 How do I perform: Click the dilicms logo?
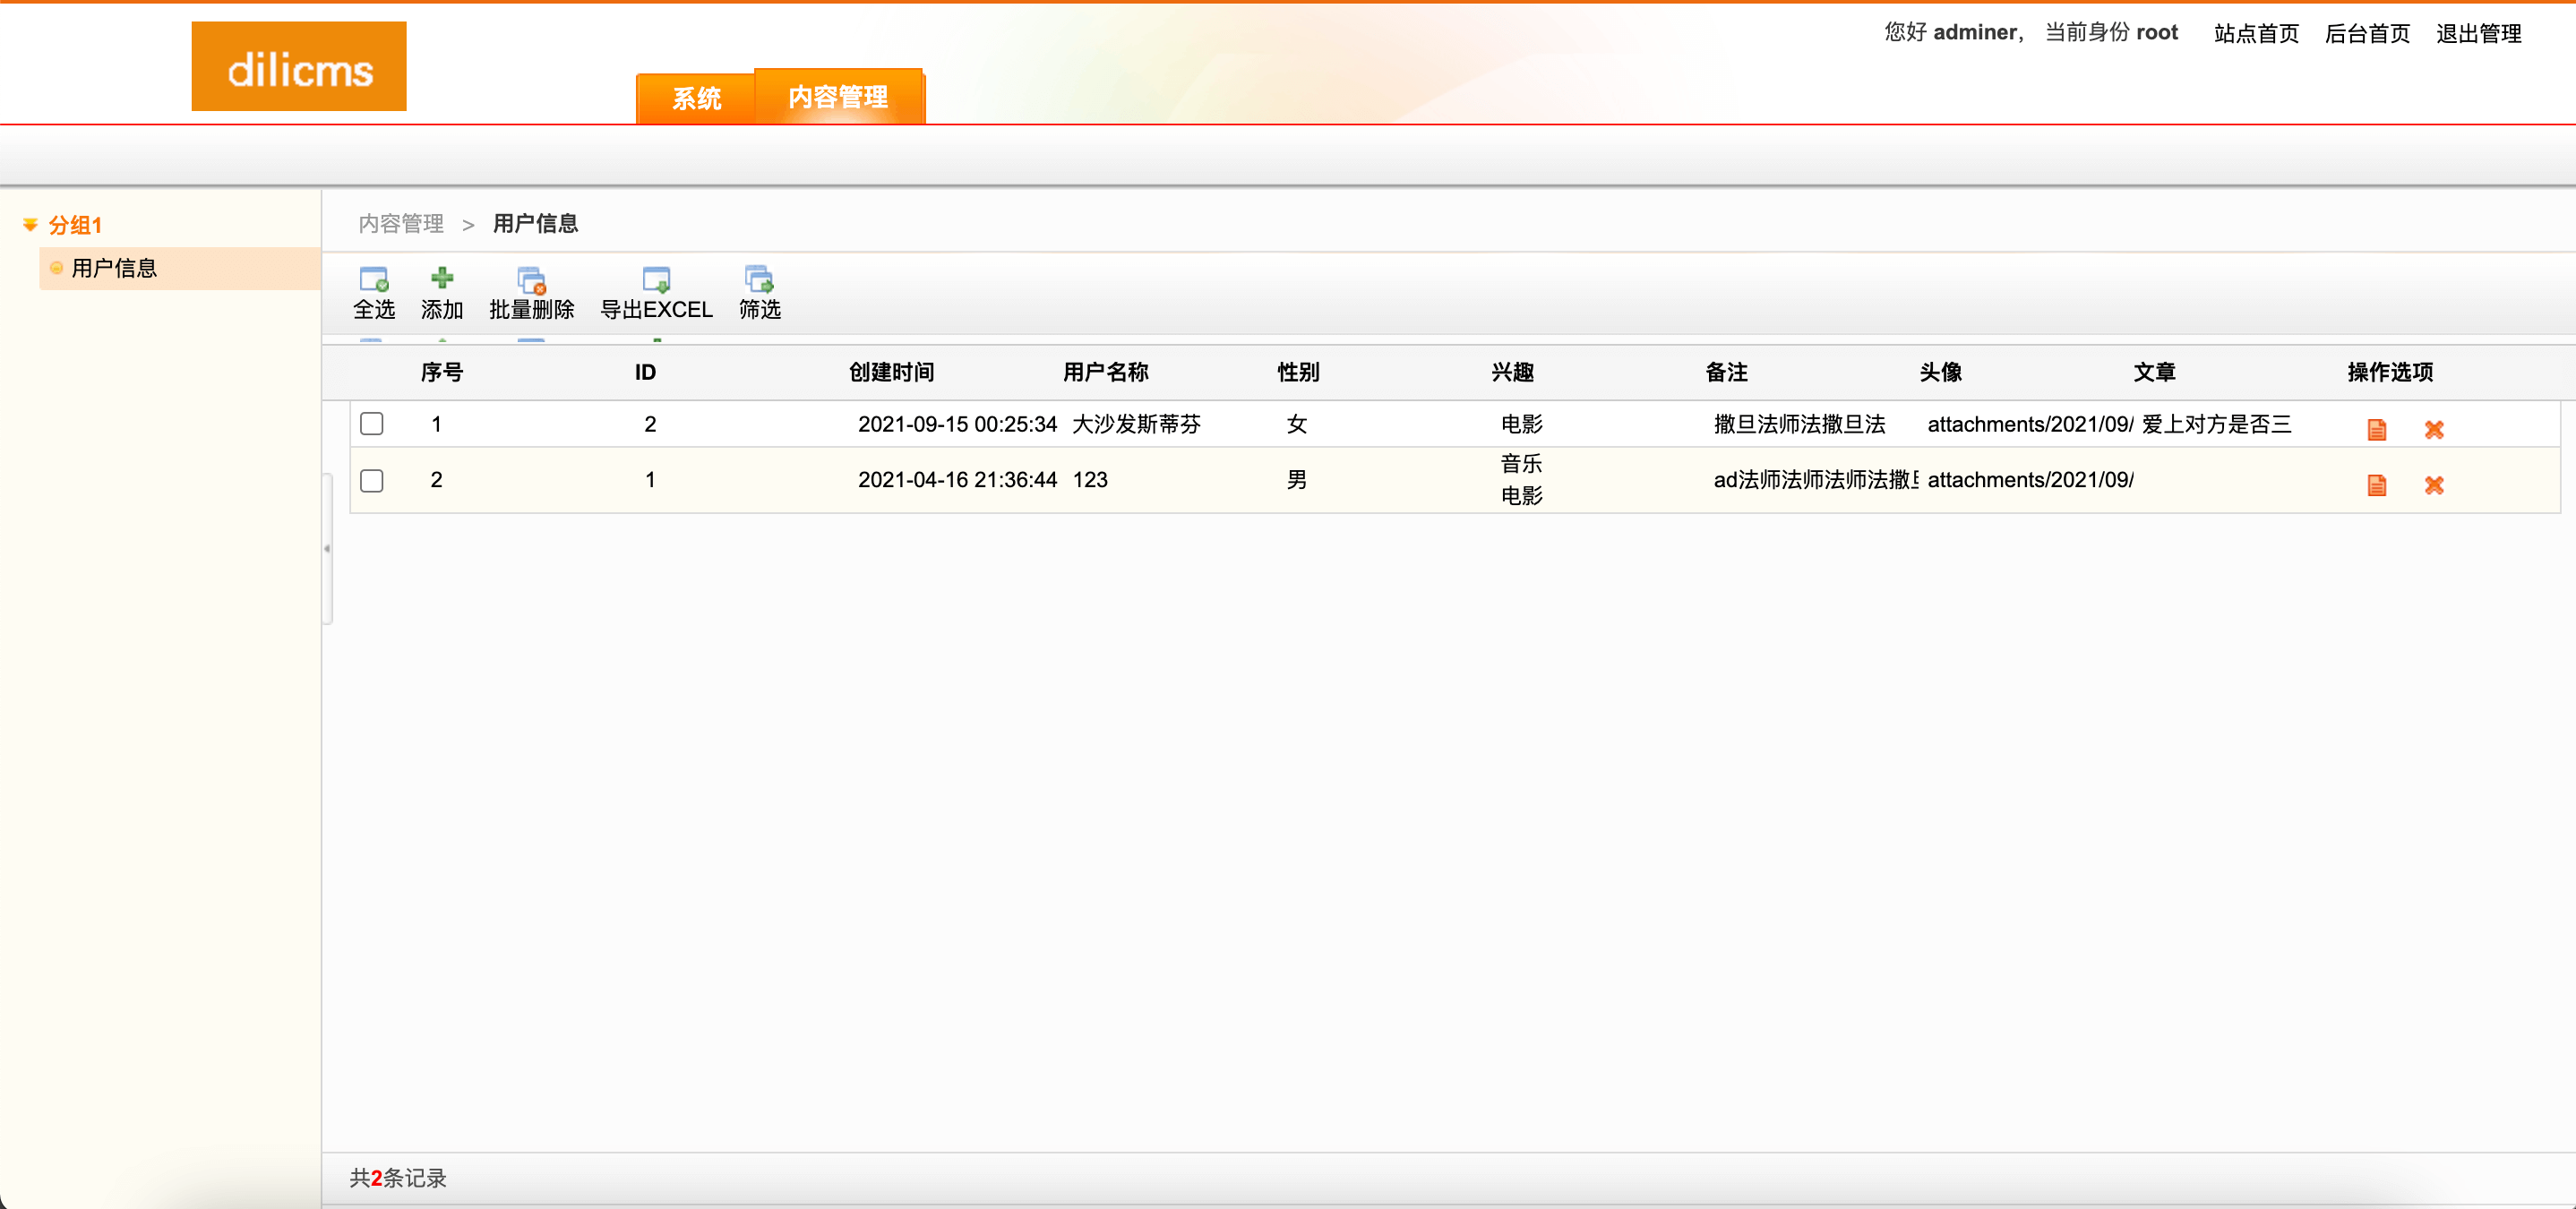click(x=299, y=67)
